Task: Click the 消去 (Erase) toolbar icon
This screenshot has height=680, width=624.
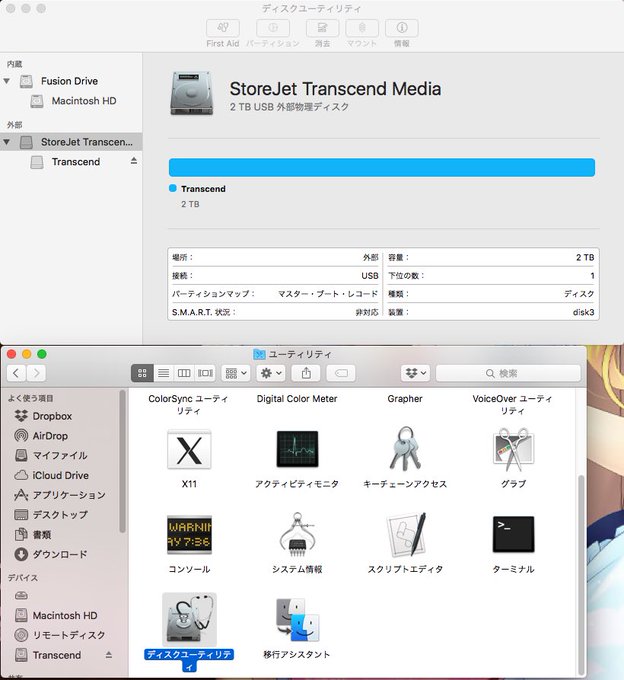Action: click(322, 28)
